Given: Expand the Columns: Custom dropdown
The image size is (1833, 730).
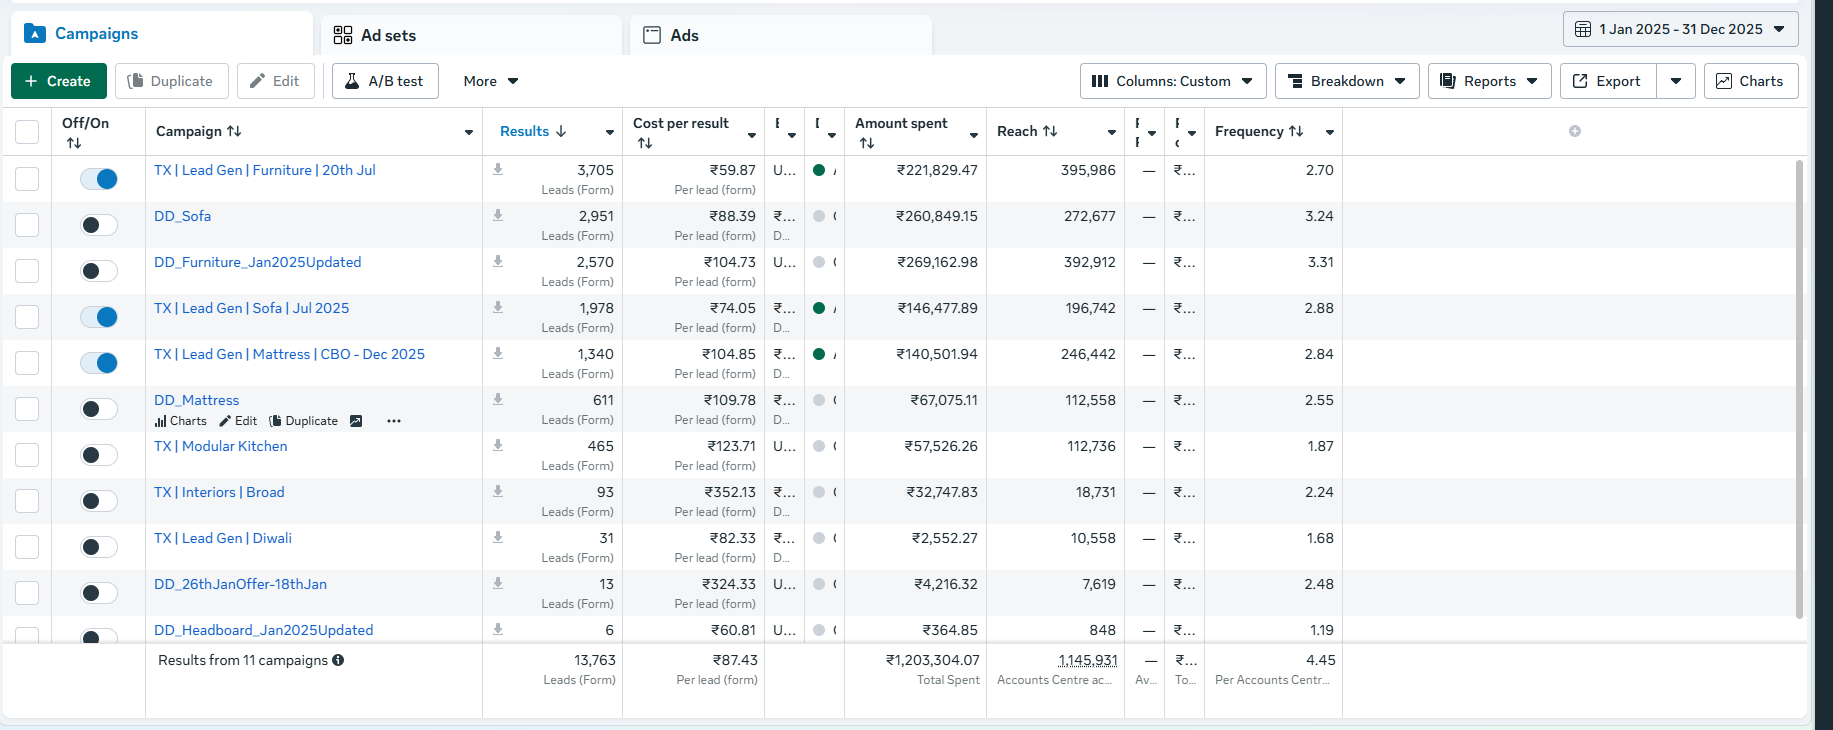Looking at the screenshot, I should click(x=1172, y=81).
